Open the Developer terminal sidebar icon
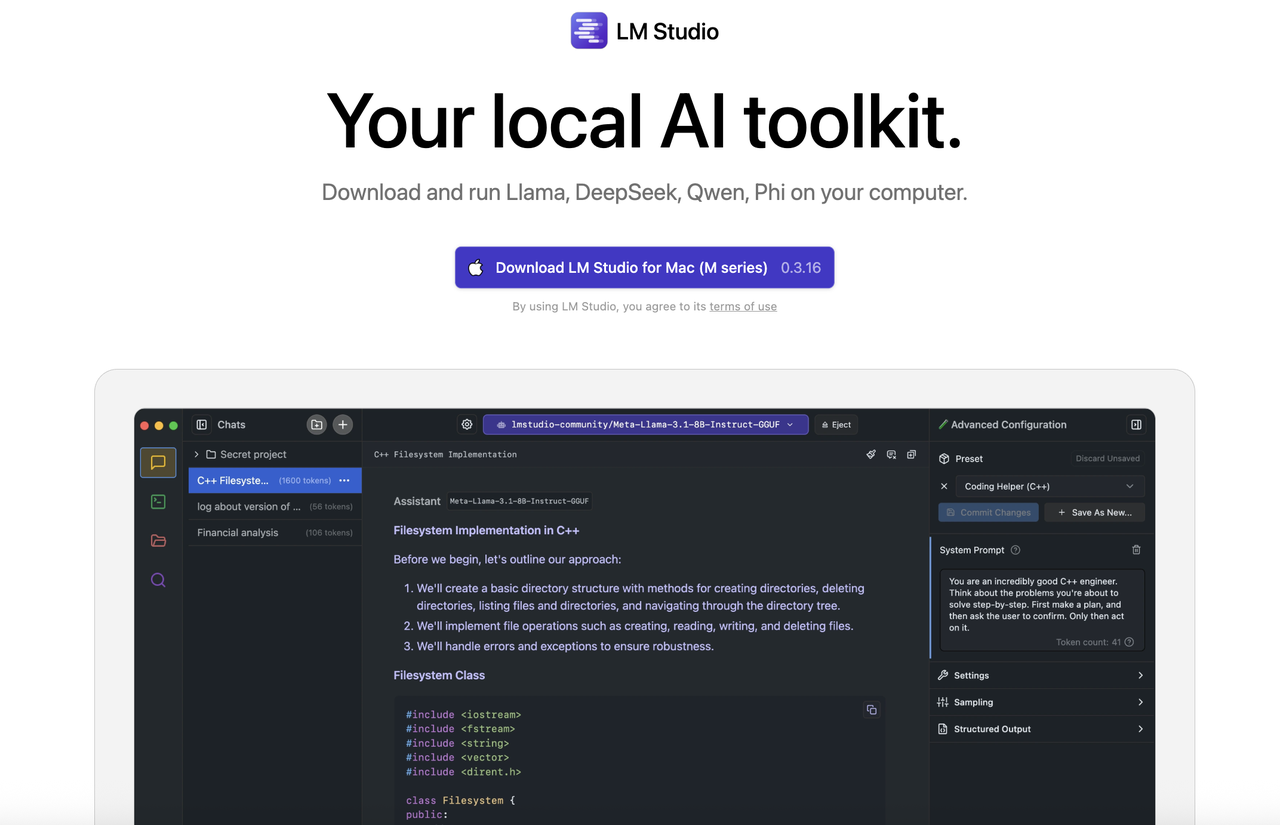Viewport: 1280px width, 825px height. point(158,502)
